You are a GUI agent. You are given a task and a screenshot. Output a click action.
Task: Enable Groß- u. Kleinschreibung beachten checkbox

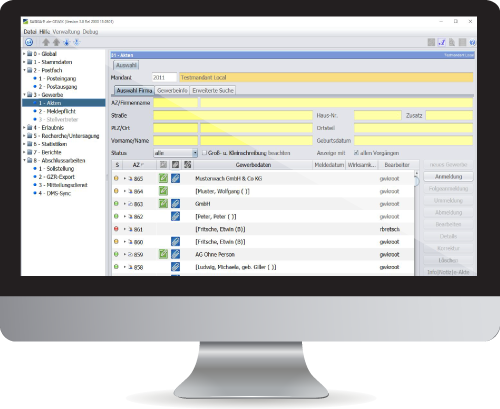point(204,153)
